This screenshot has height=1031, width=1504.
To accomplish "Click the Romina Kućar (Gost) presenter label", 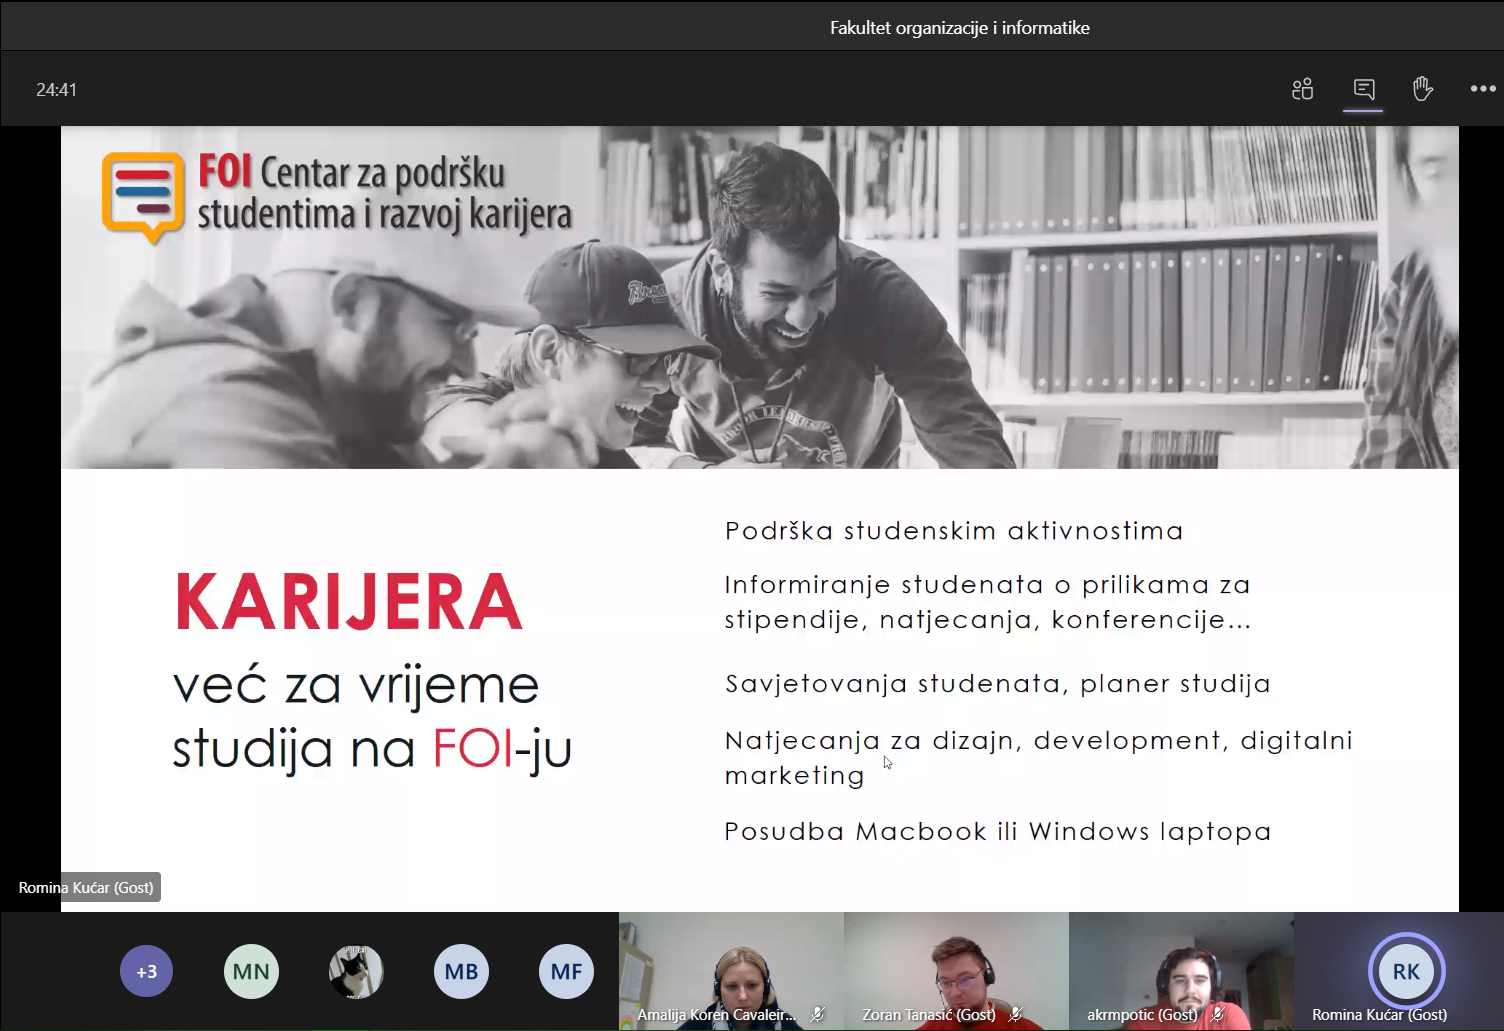I will pyautogui.click(x=86, y=887).
